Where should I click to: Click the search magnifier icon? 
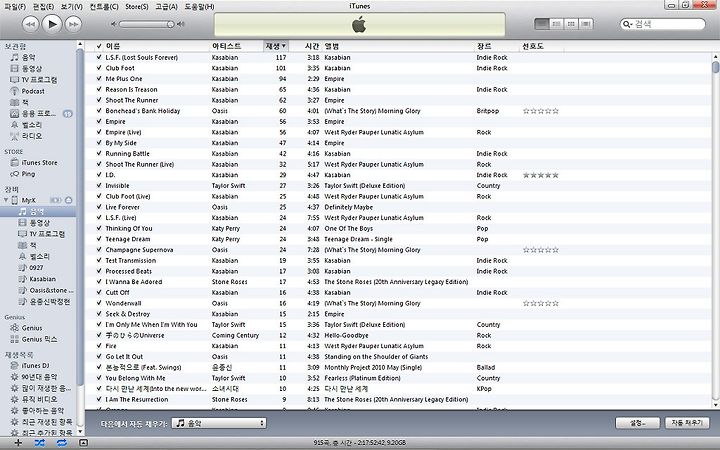click(625, 24)
